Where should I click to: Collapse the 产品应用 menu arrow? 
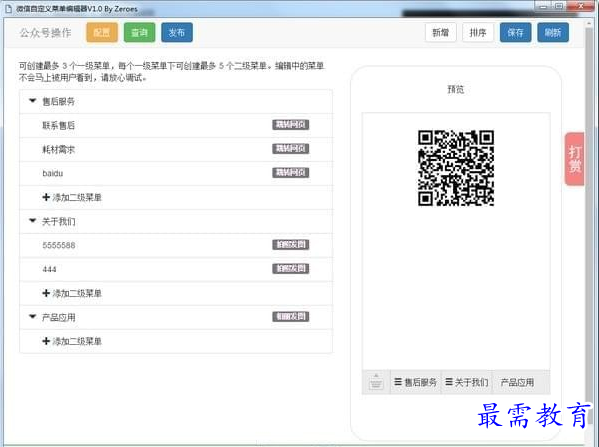point(32,317)
